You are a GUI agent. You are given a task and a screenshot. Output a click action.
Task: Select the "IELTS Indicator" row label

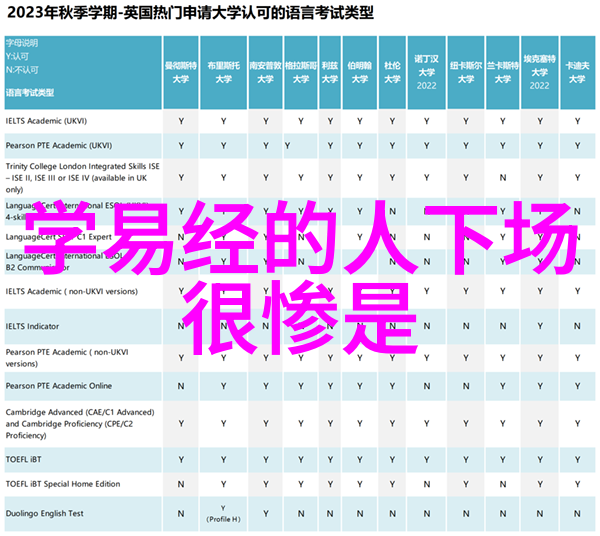[x=32, y=326]
